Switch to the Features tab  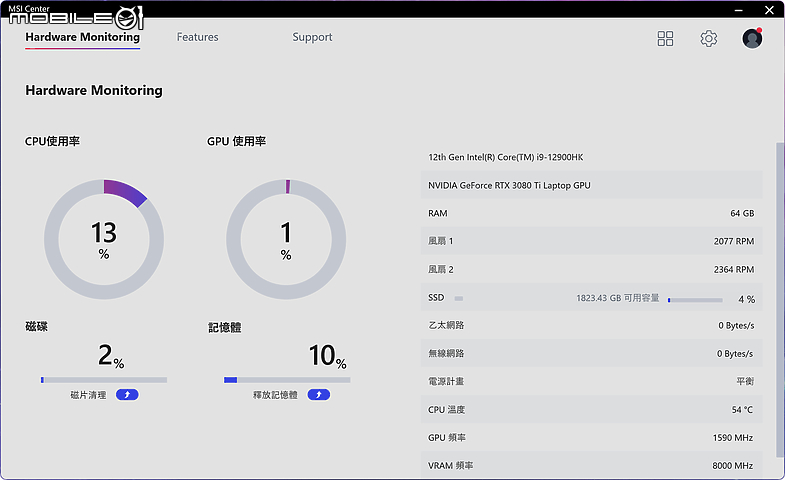[197, 37]
